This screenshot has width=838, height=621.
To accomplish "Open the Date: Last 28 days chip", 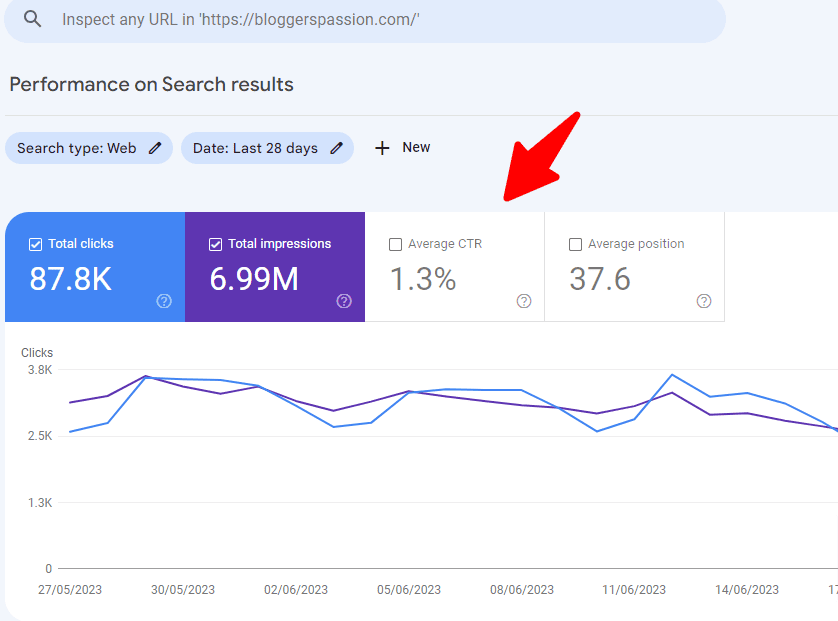I will (255, 148).
